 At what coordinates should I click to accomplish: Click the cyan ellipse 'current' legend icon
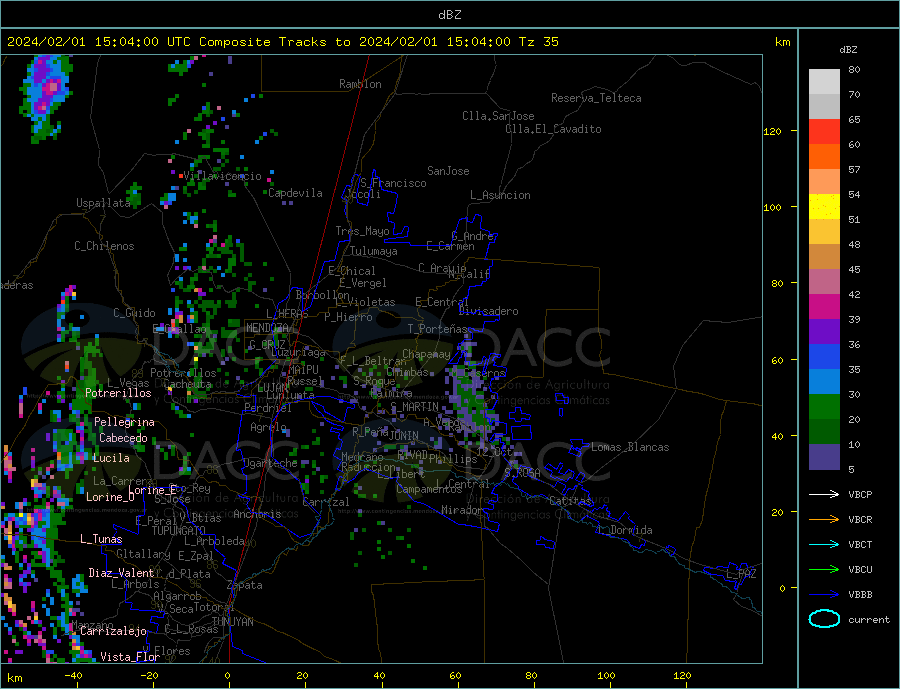coord(824,619)
